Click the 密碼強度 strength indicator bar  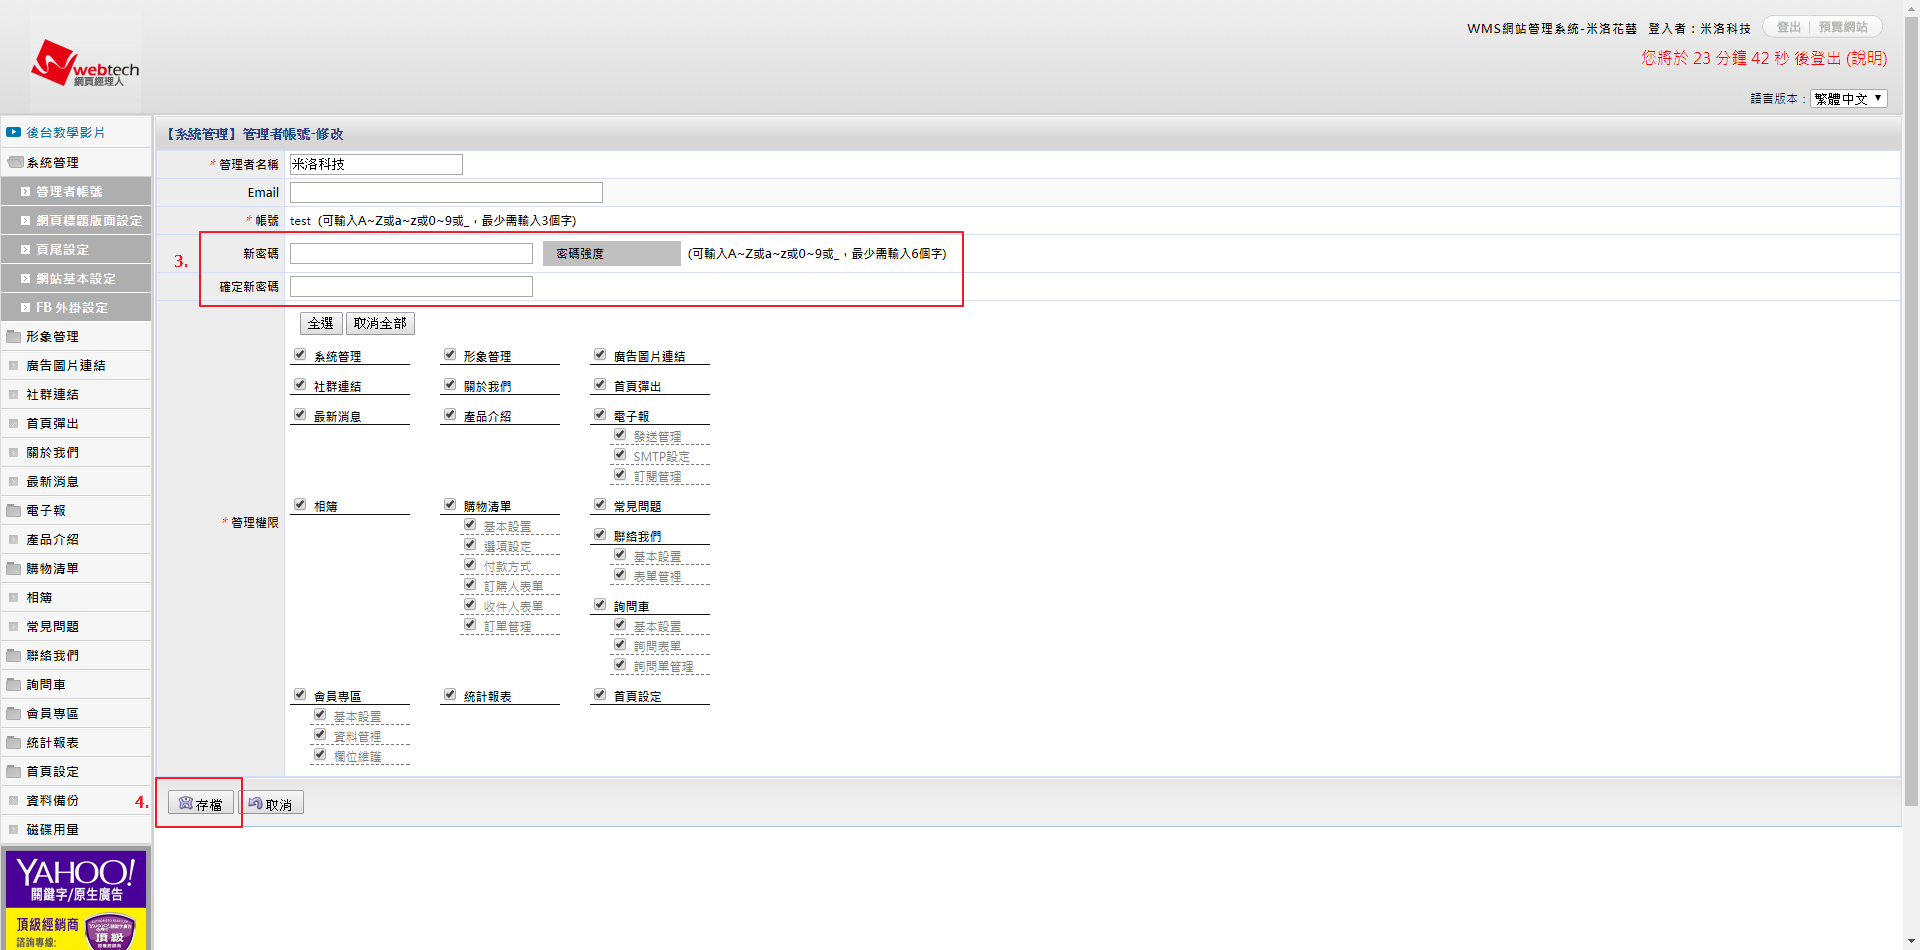click(x=611, y=254)
